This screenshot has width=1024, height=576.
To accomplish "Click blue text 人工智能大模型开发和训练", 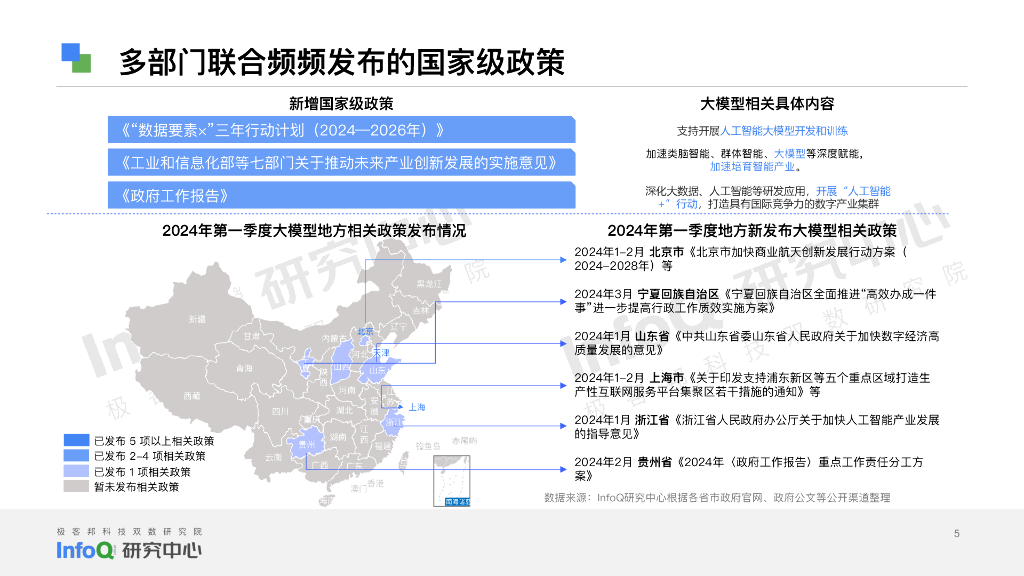I will tap(784, 131).
